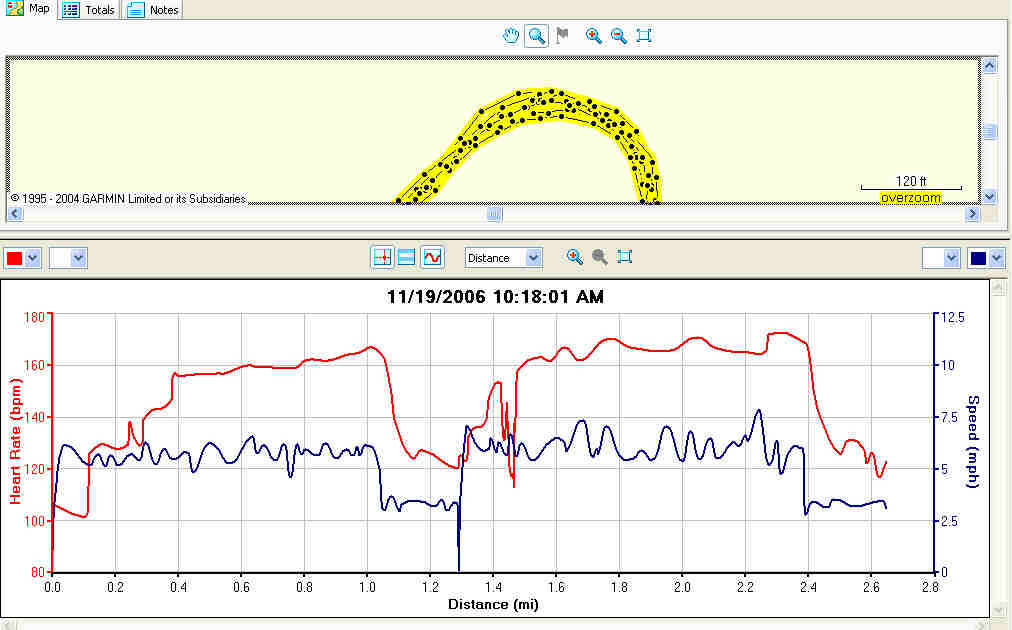Open the dark blue speed series dropdown
The width and height of the screenshot is (1012, 630).
click(x=997, y=258)
